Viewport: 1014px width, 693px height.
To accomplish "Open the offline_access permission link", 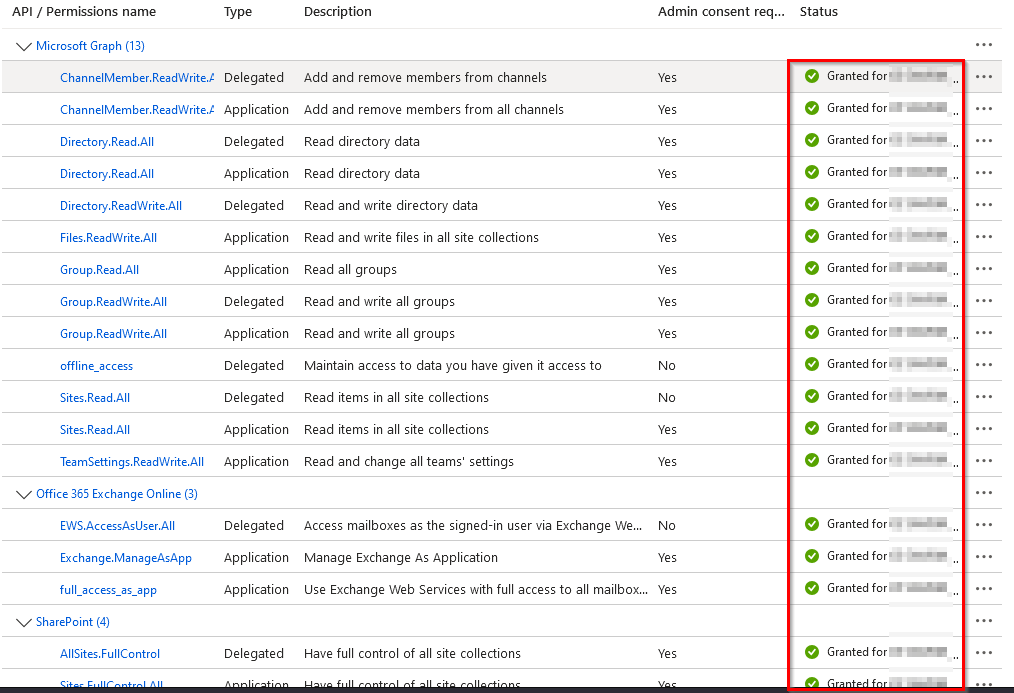I will click(96, 366).
